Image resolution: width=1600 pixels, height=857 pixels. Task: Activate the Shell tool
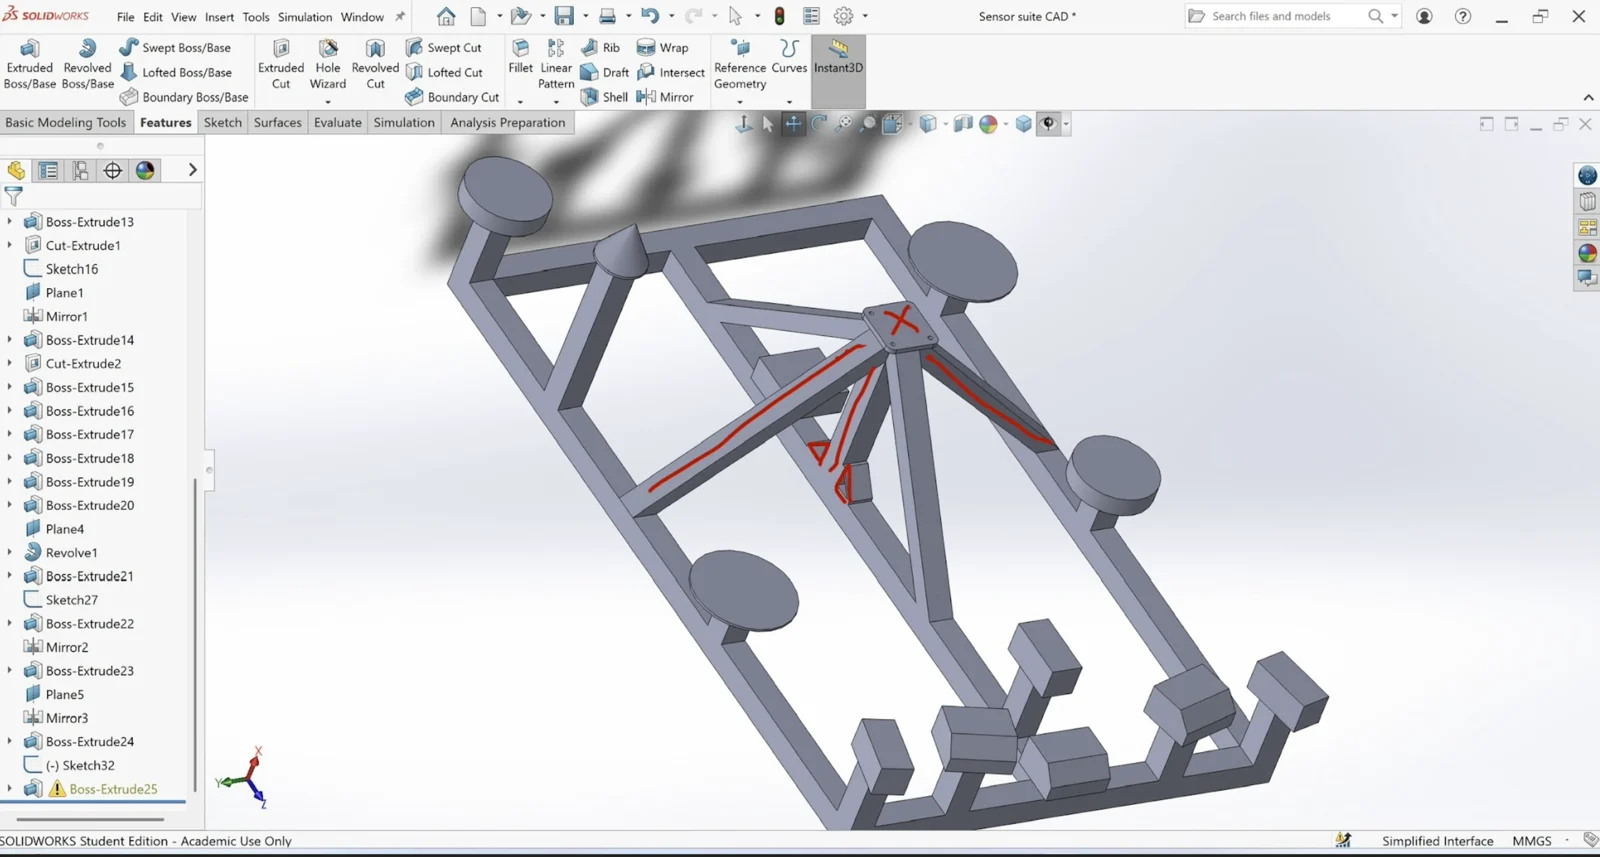604,97
